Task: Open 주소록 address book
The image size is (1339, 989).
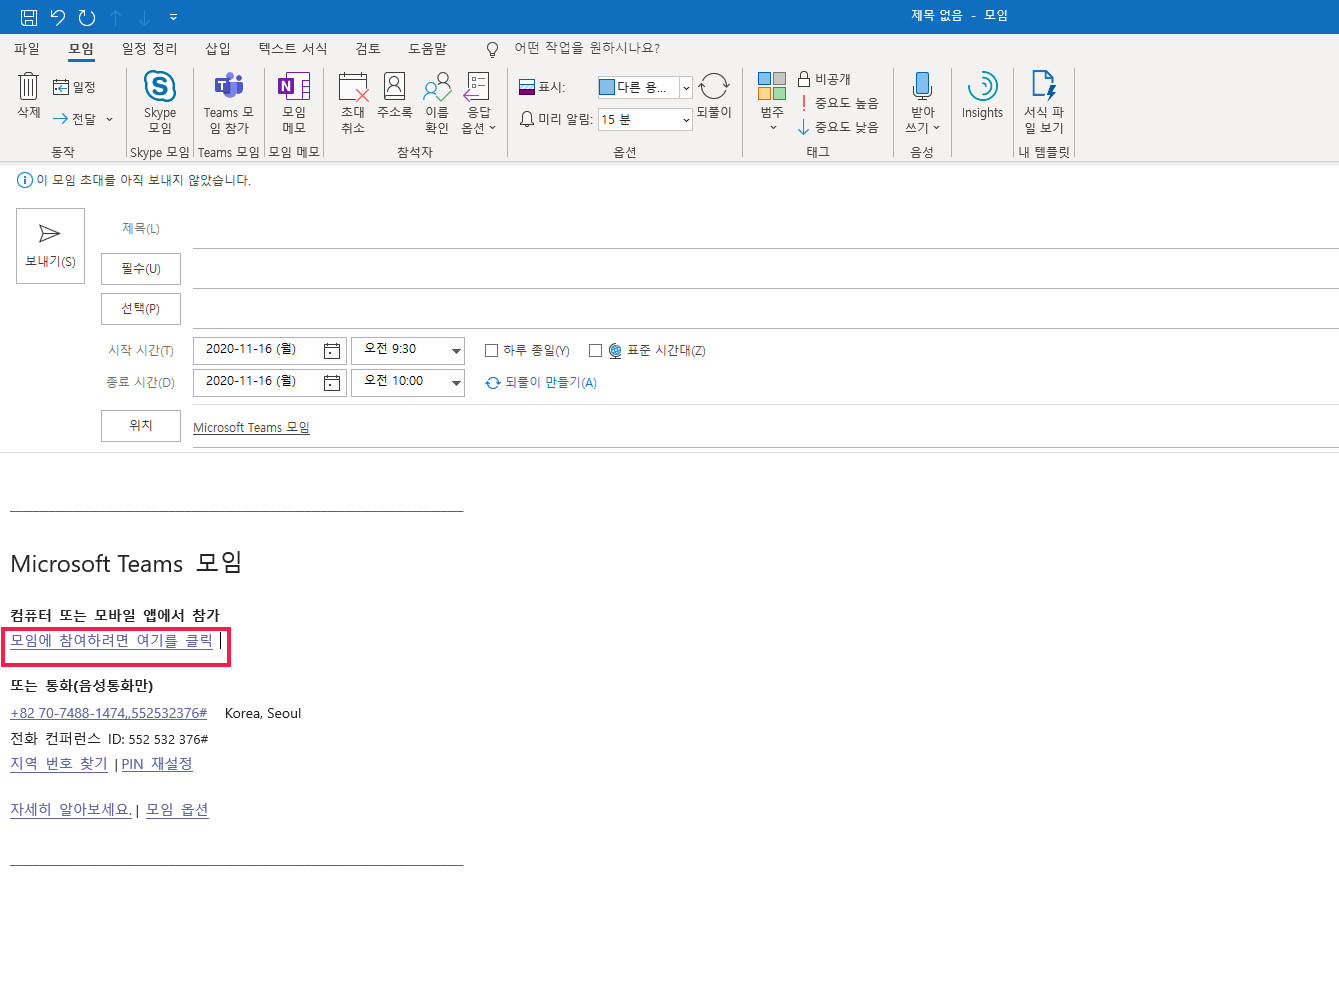Action: [395, 96]
